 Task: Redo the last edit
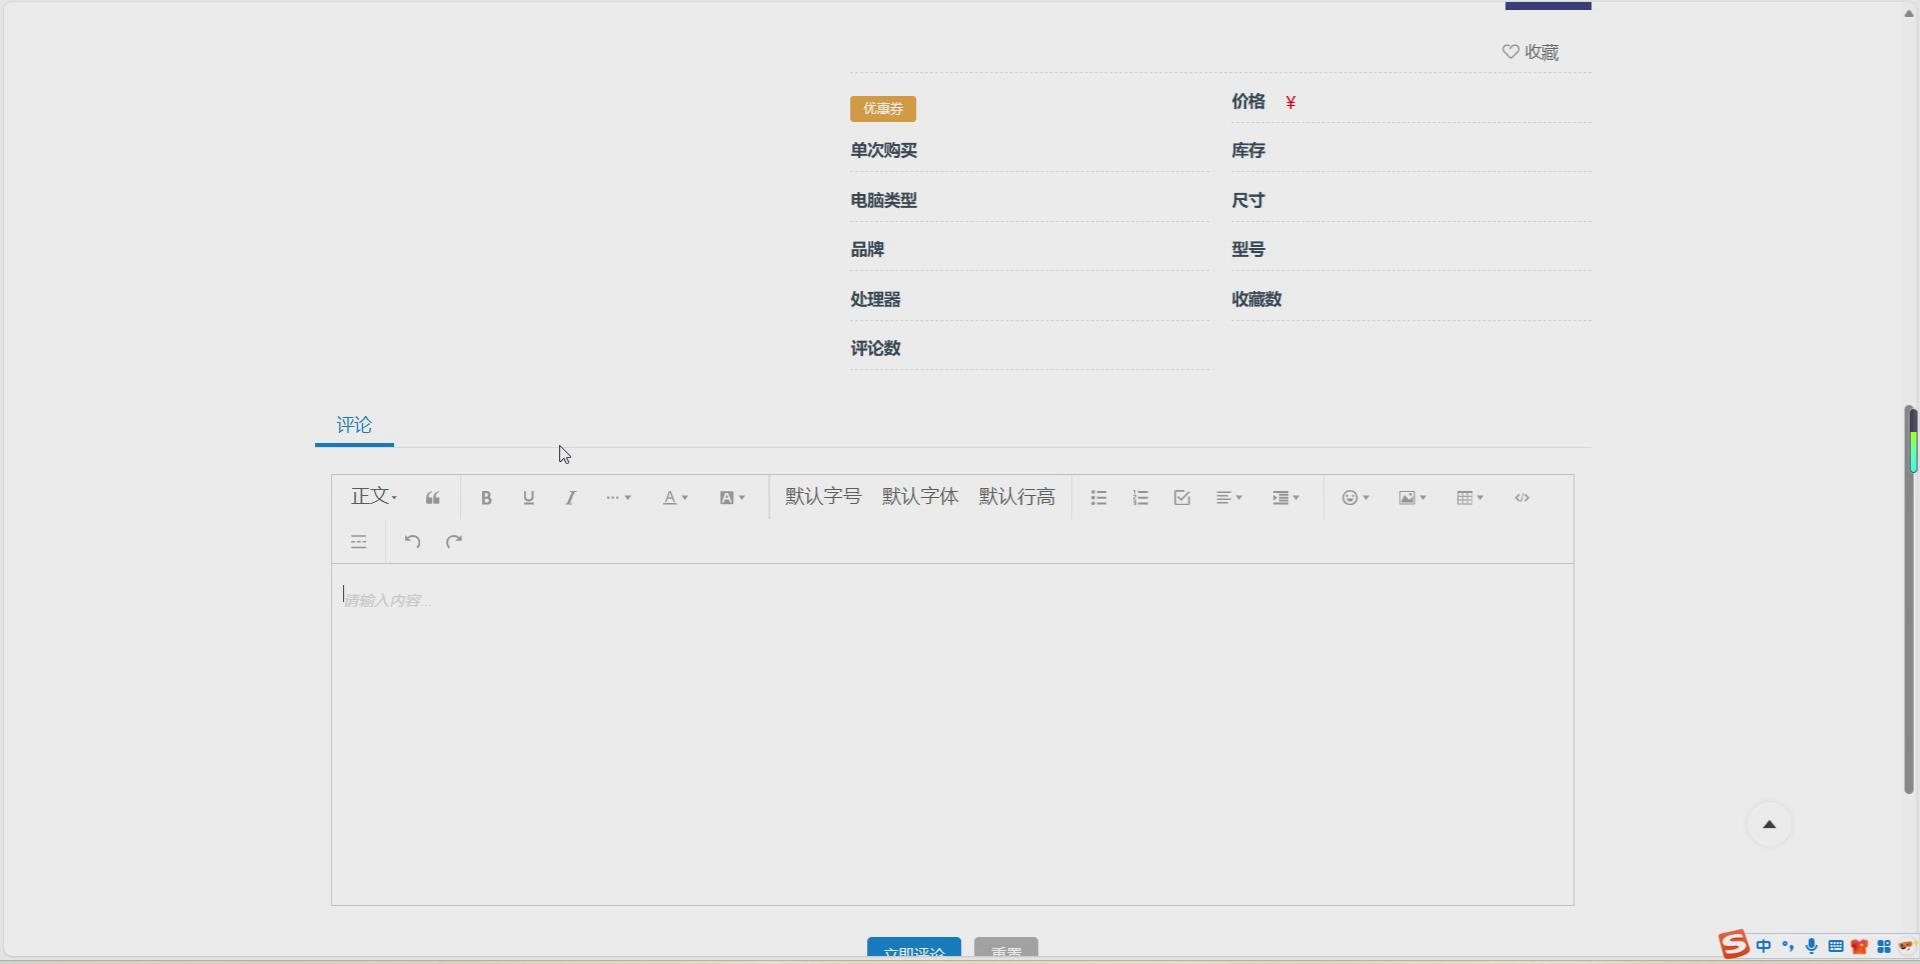(x=454, y=542)
